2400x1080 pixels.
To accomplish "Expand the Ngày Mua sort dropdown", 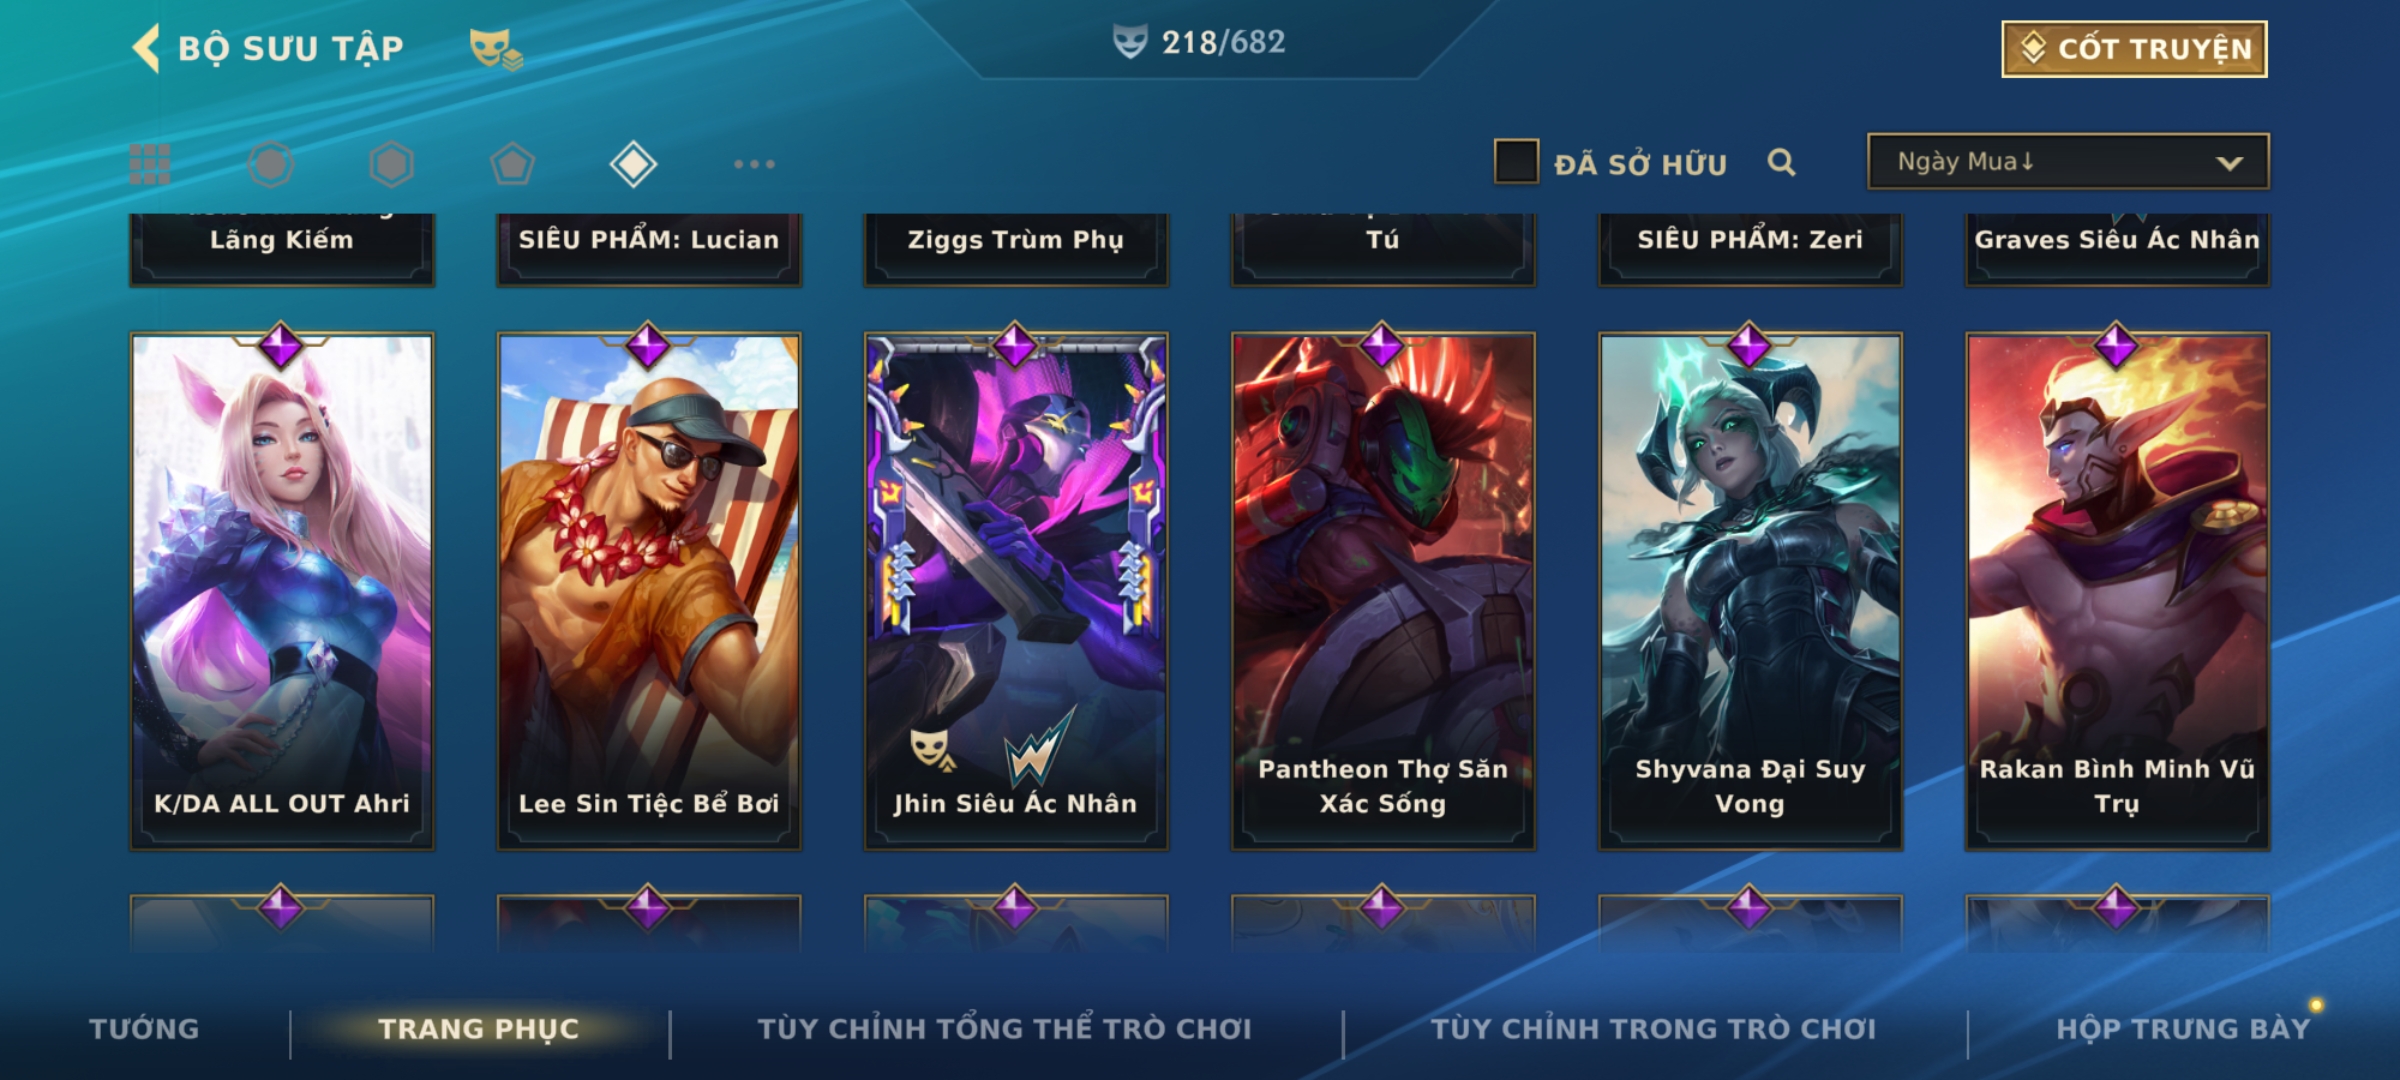I will click(x=2068, y=161).
